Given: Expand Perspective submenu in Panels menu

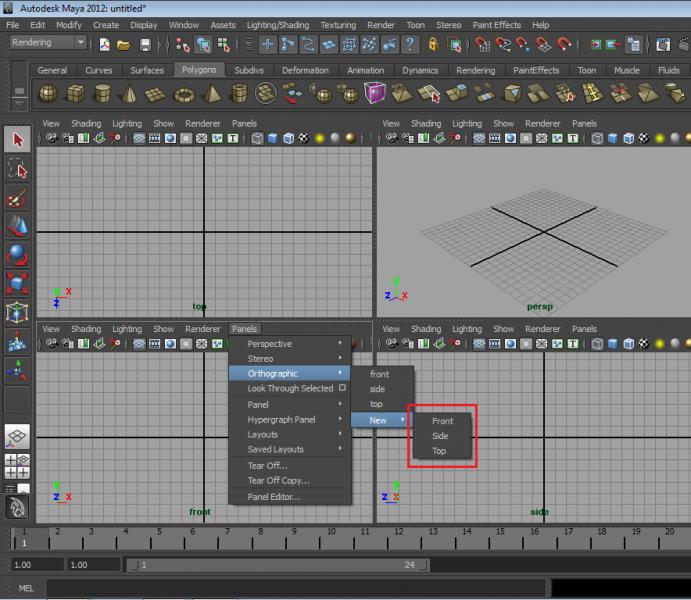Looking at the screenshot, I should (290, 343).
